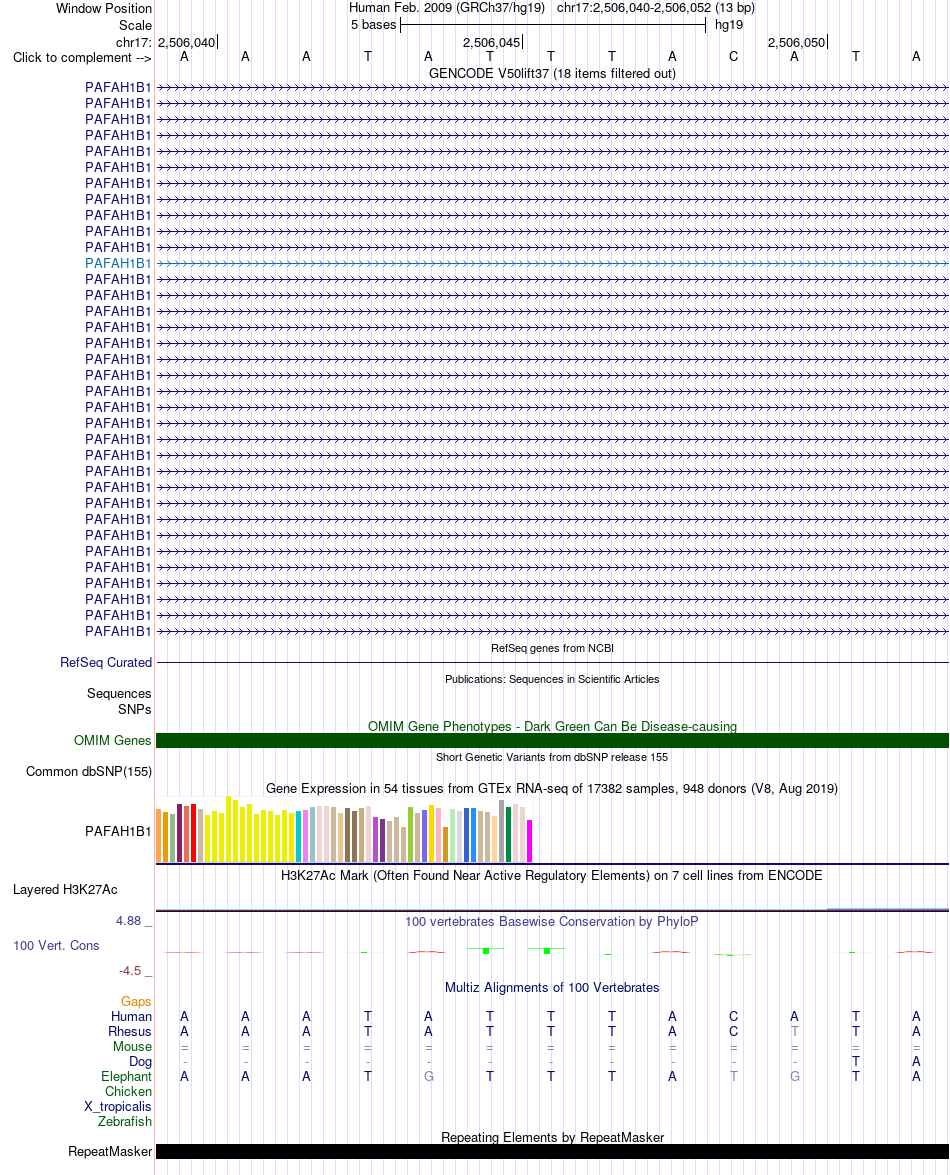Click the 'T' base in the Dog alignment row
The height and width of the screenshot is (1175, 950).
click(x=856, y=1062)
